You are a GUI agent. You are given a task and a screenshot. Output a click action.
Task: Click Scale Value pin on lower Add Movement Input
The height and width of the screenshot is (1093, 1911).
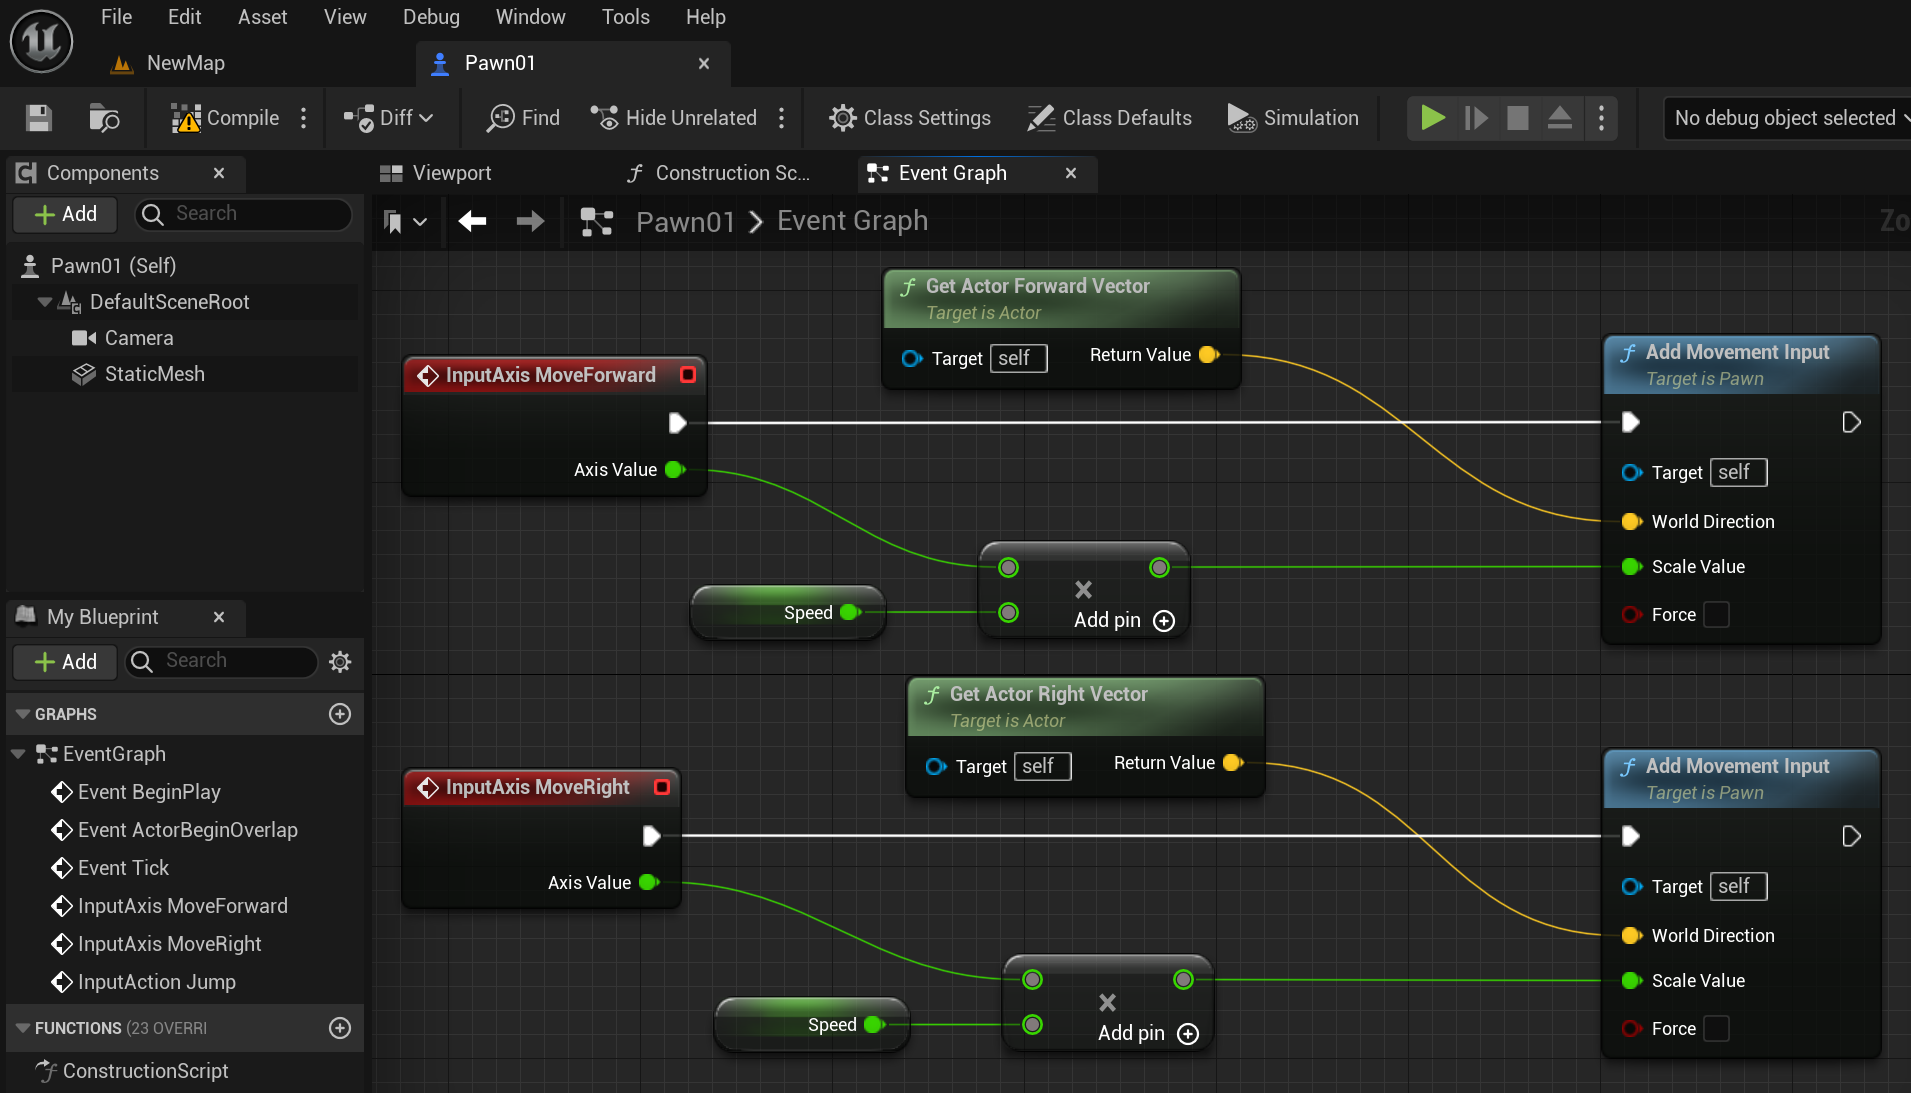[1631, 980]
